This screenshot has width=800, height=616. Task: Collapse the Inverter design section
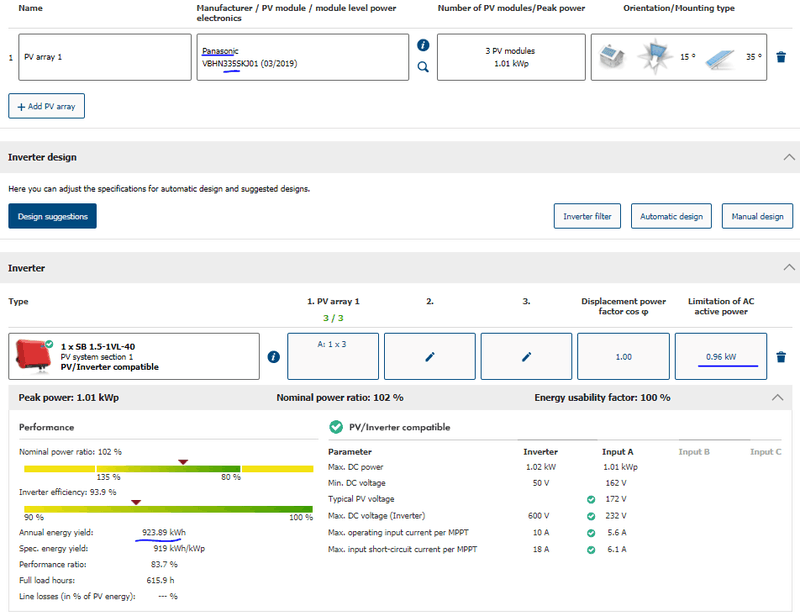(x=788, y=158)
